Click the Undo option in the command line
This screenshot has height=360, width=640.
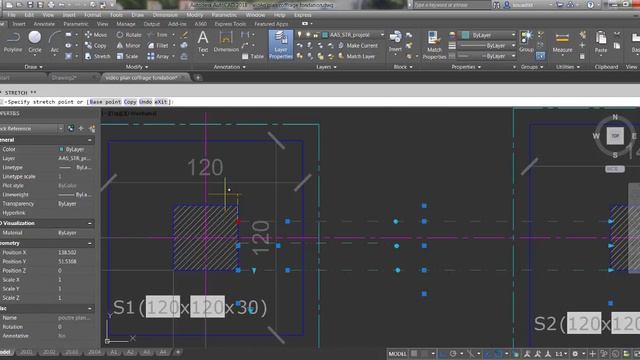tap(145, 102)
